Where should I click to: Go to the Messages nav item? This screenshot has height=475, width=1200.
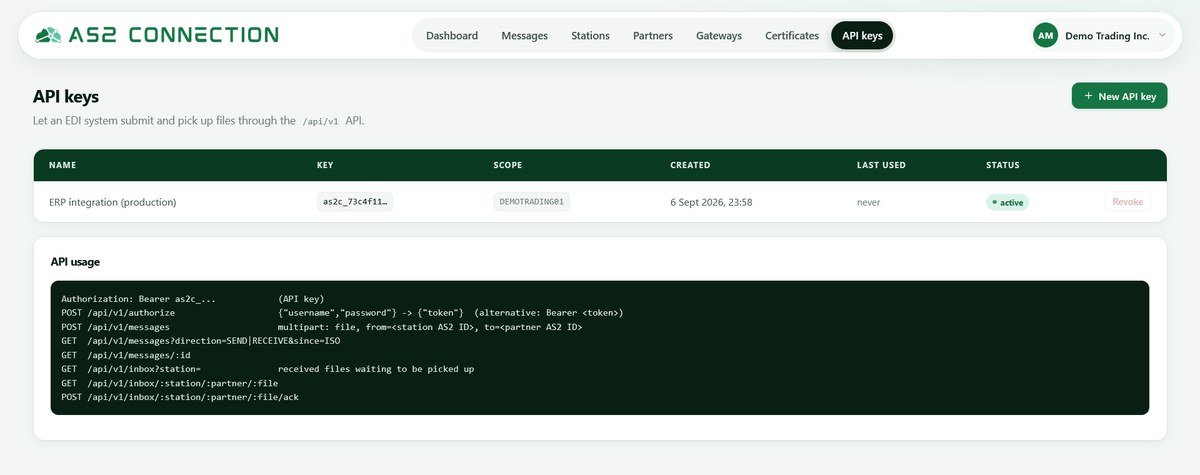click(x=525, y=35)
